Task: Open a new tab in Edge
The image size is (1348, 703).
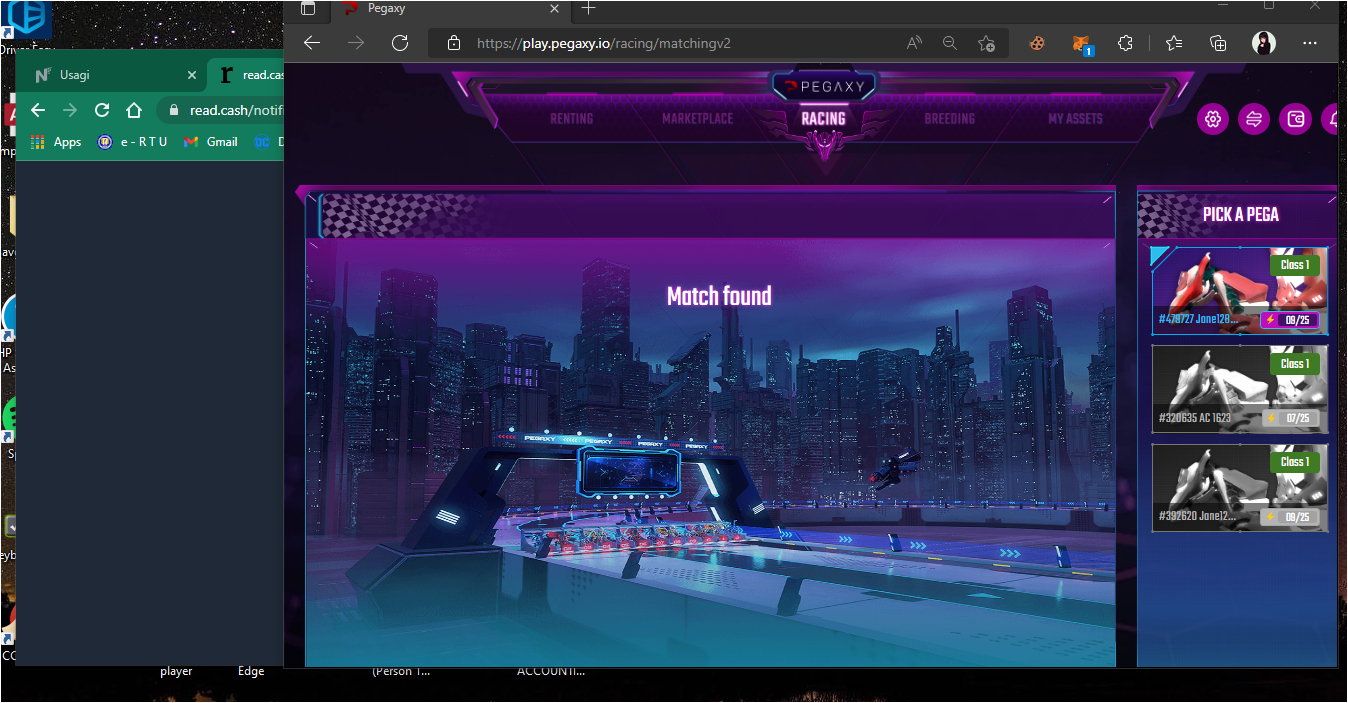Action: 588,8
